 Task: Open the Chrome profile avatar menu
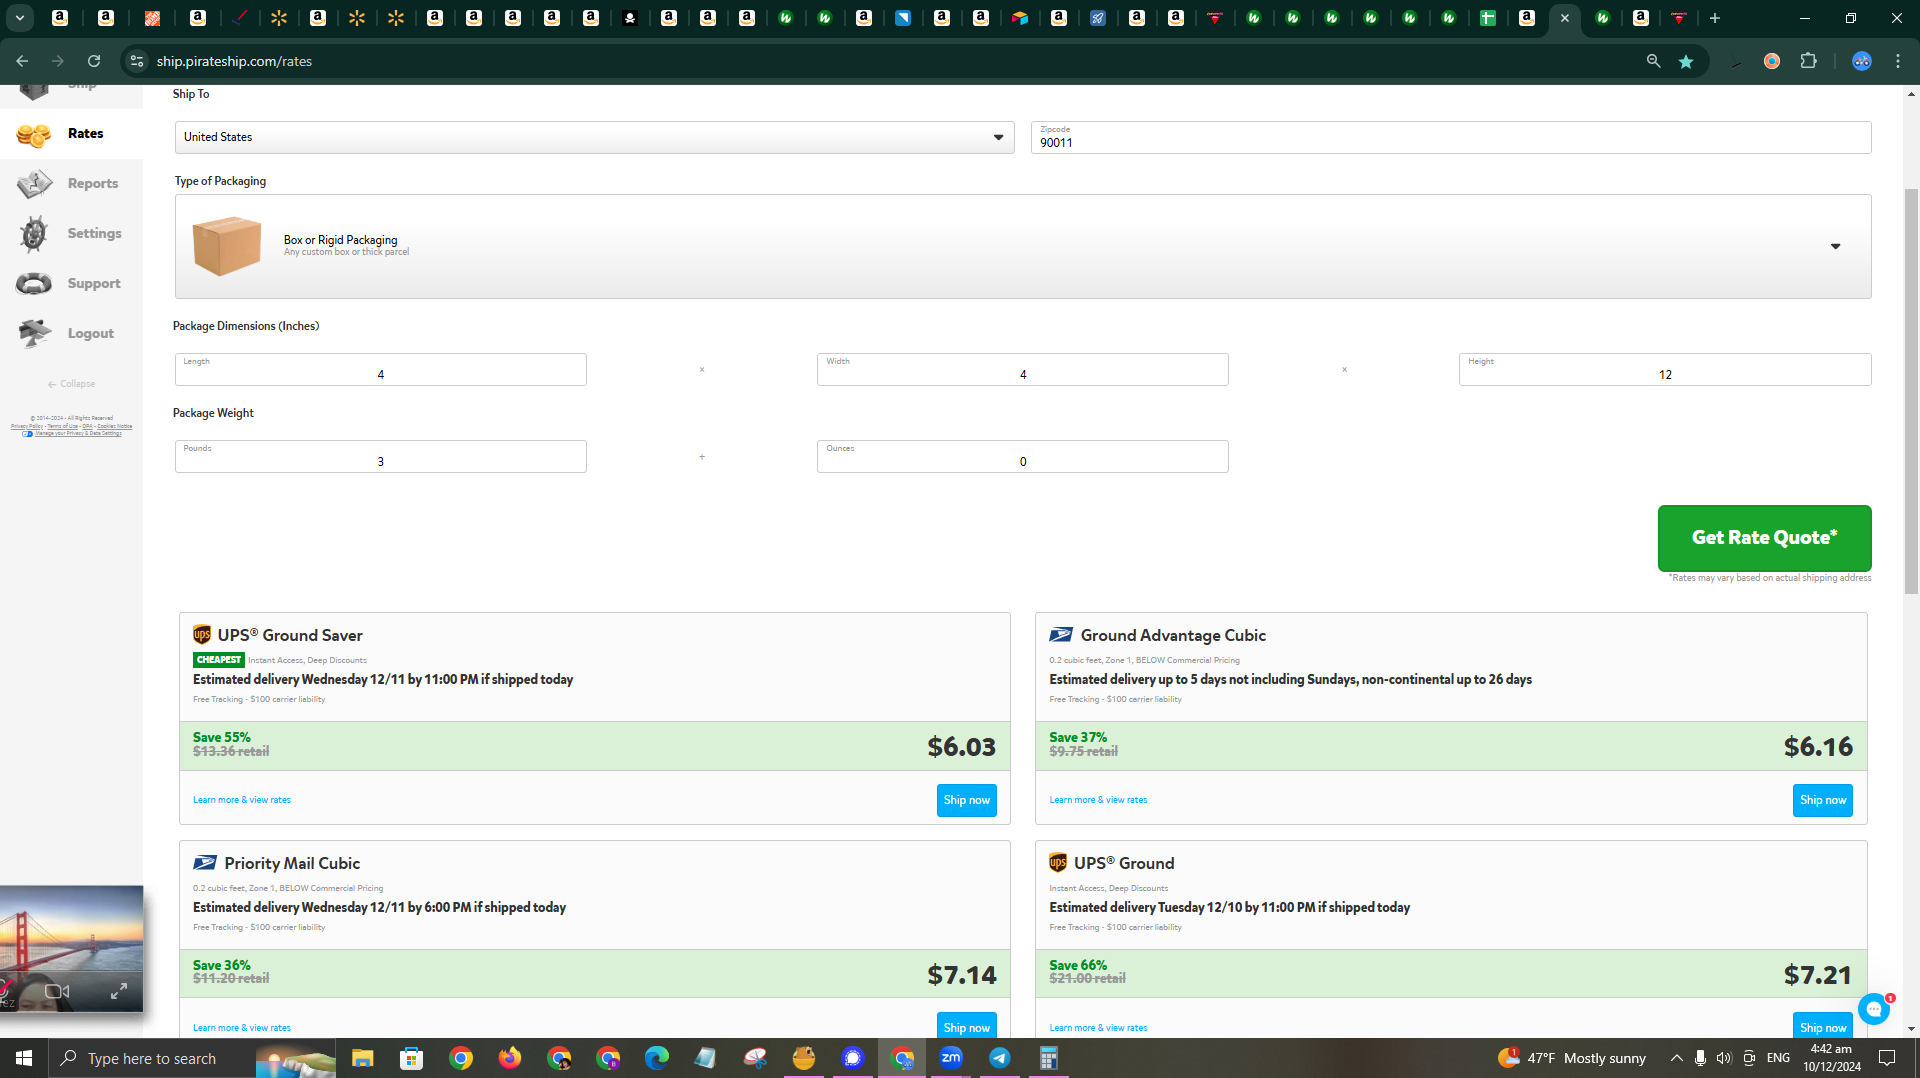click(1861, 61)
